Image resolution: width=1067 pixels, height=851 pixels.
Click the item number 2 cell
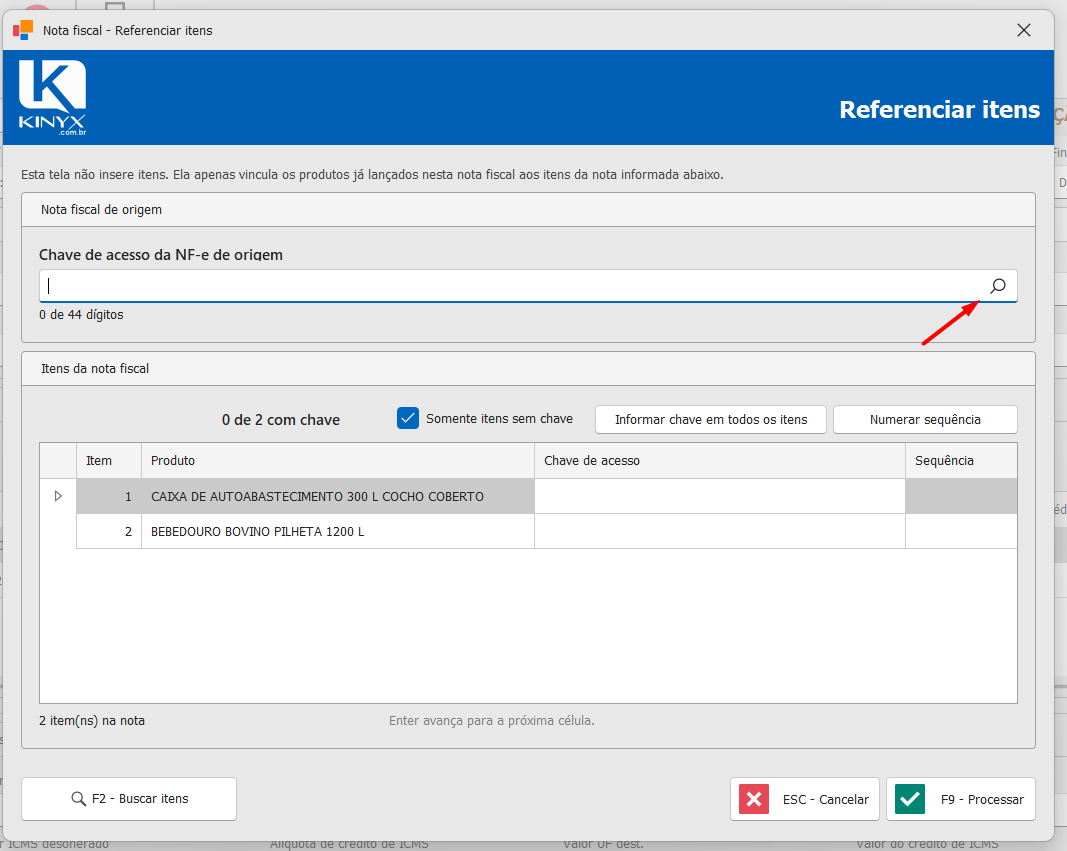click(109, 531)
